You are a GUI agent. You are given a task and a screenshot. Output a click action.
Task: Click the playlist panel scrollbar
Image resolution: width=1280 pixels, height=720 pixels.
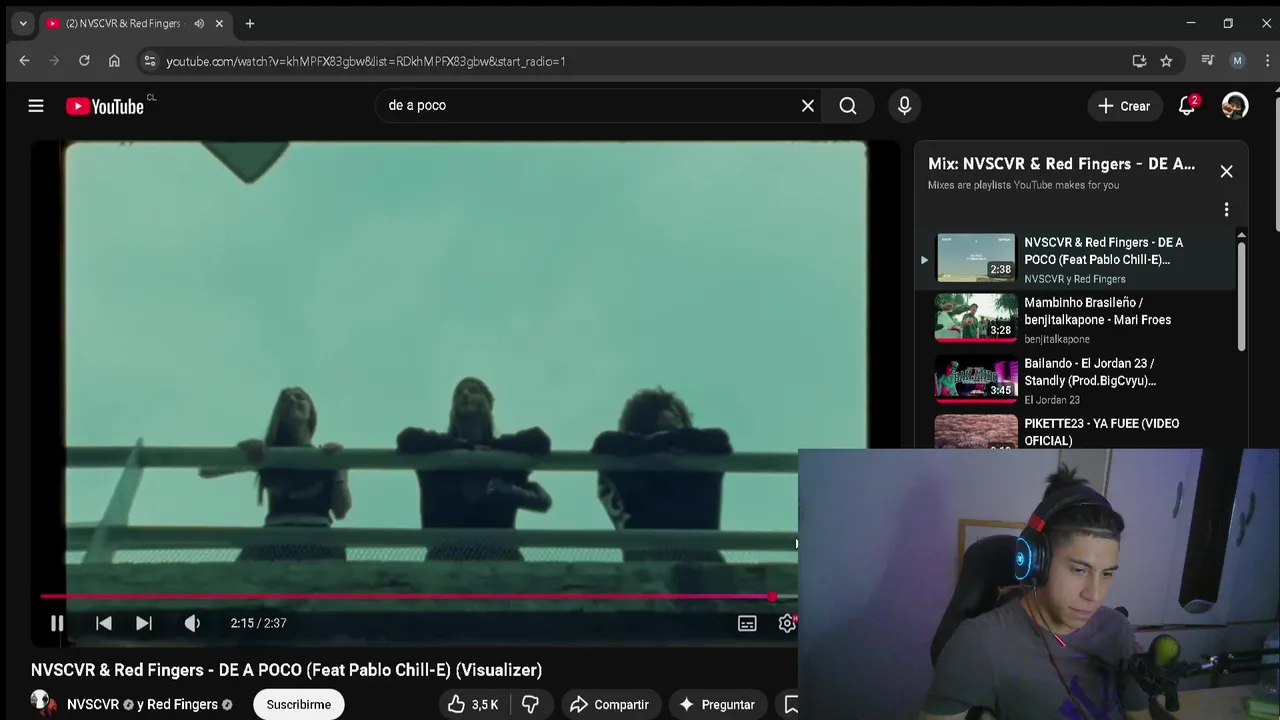(x=1241, y=296)
